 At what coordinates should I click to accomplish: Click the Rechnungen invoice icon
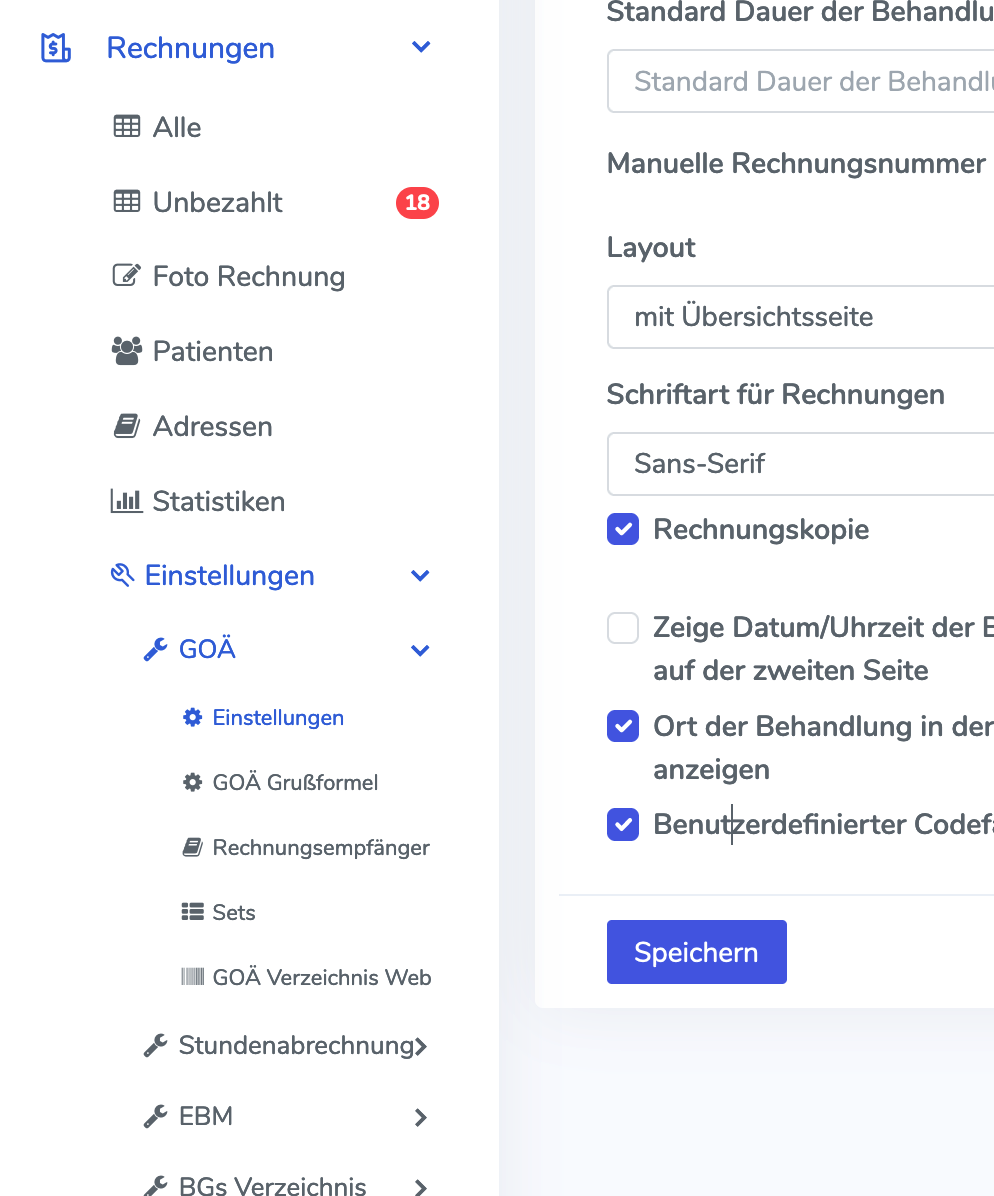(55, 48)
